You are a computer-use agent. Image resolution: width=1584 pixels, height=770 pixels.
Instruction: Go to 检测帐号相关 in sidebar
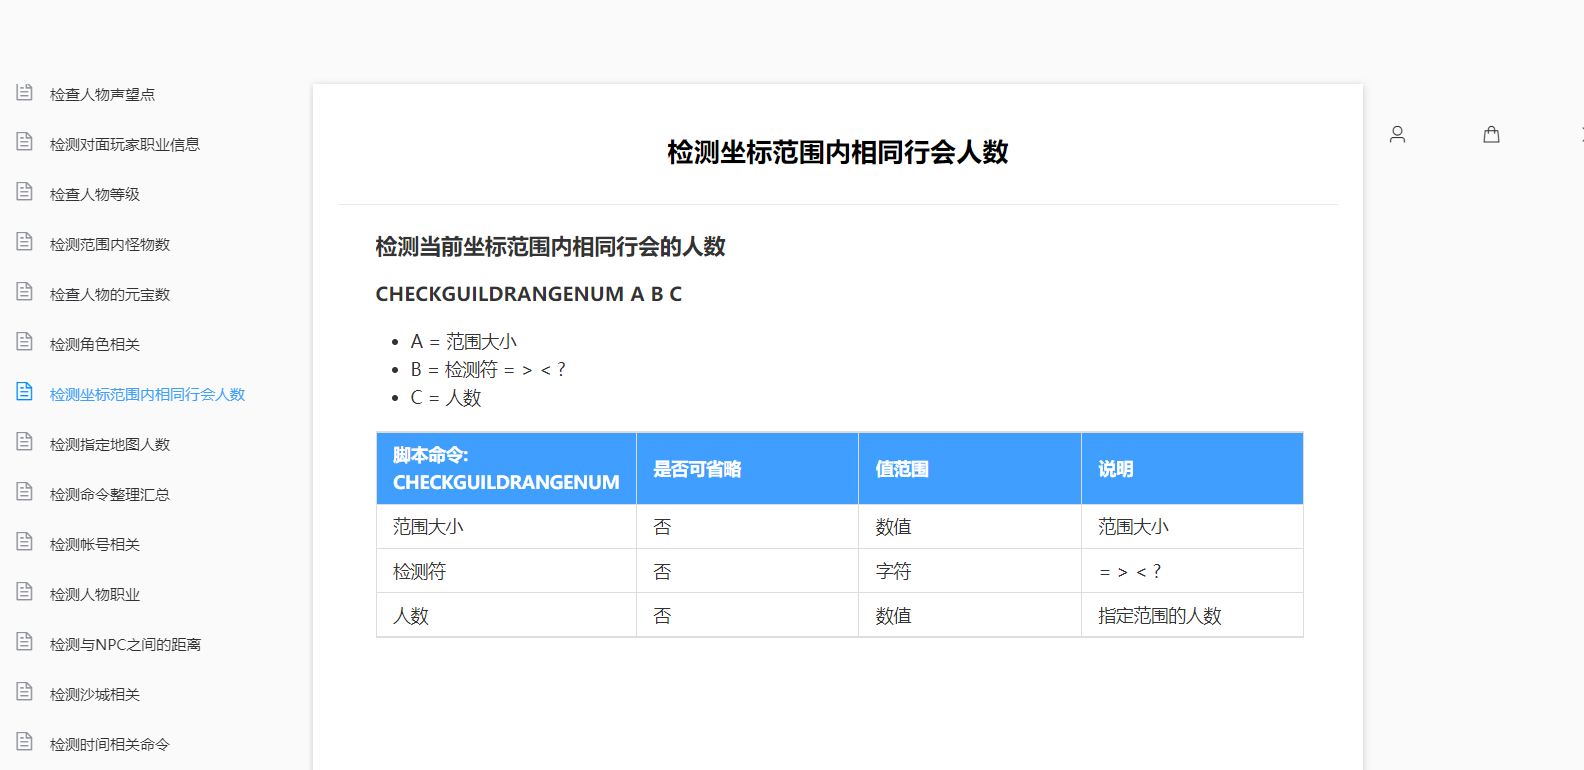95,545
